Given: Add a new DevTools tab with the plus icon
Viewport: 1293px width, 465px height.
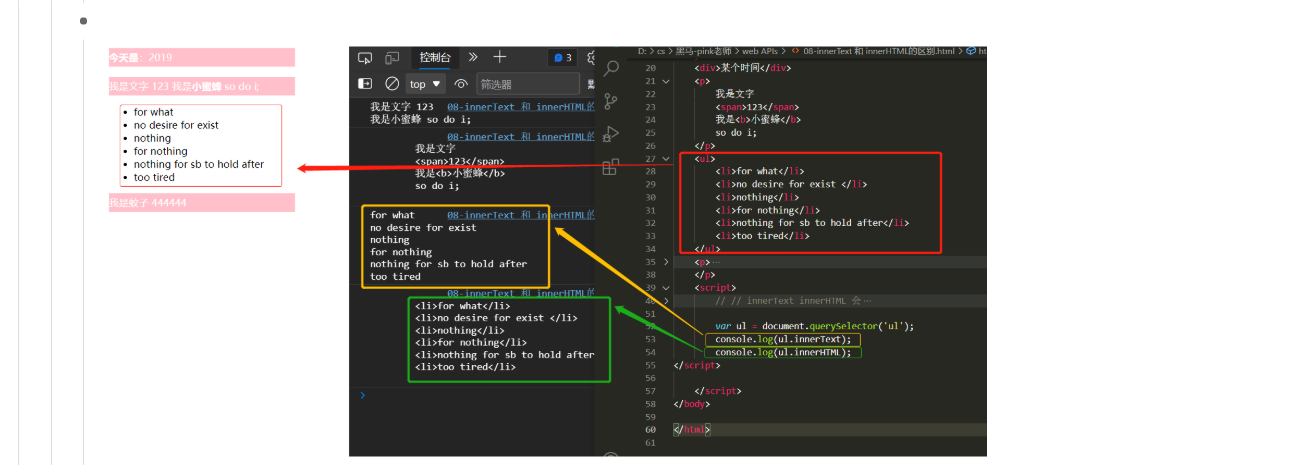Looking at the screenshot, I should coord(500,57).
